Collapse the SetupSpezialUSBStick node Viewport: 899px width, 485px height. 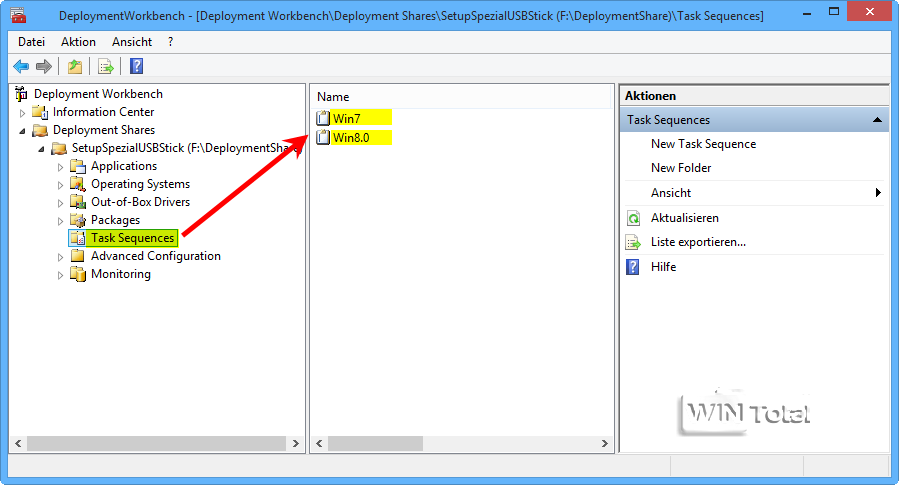(41, 149)
